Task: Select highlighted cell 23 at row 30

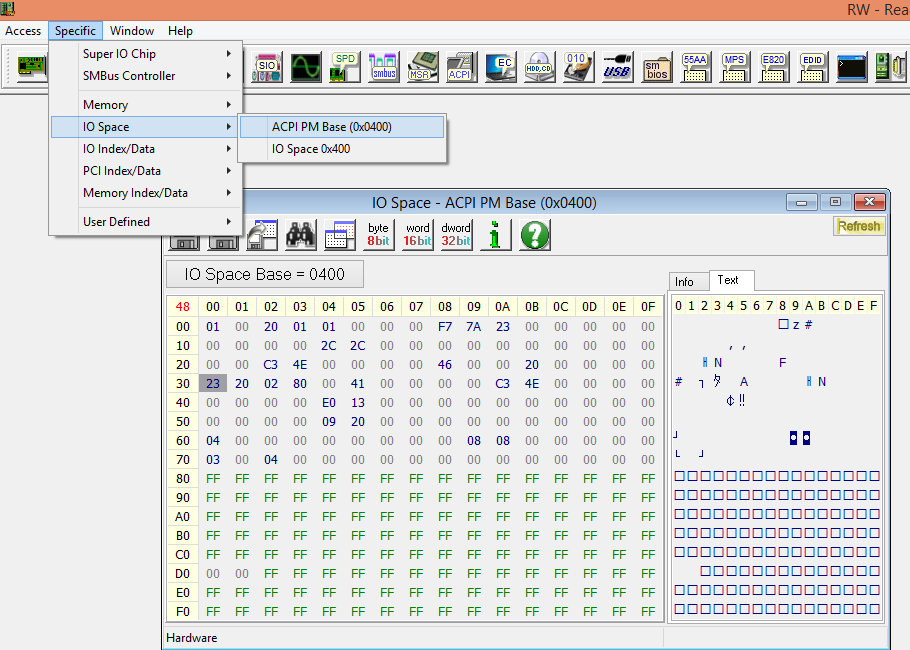Action: pyautogui.click(x=213, y=384)
